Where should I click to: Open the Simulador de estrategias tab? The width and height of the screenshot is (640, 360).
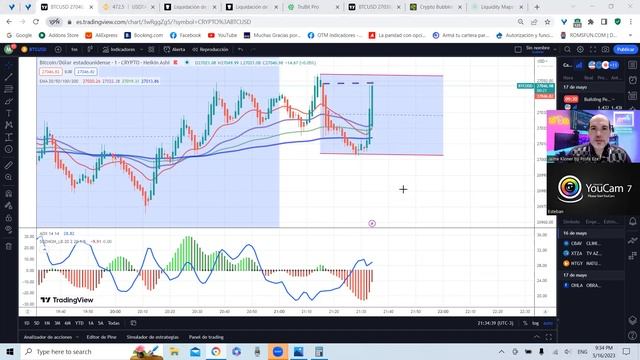(152, 337)
